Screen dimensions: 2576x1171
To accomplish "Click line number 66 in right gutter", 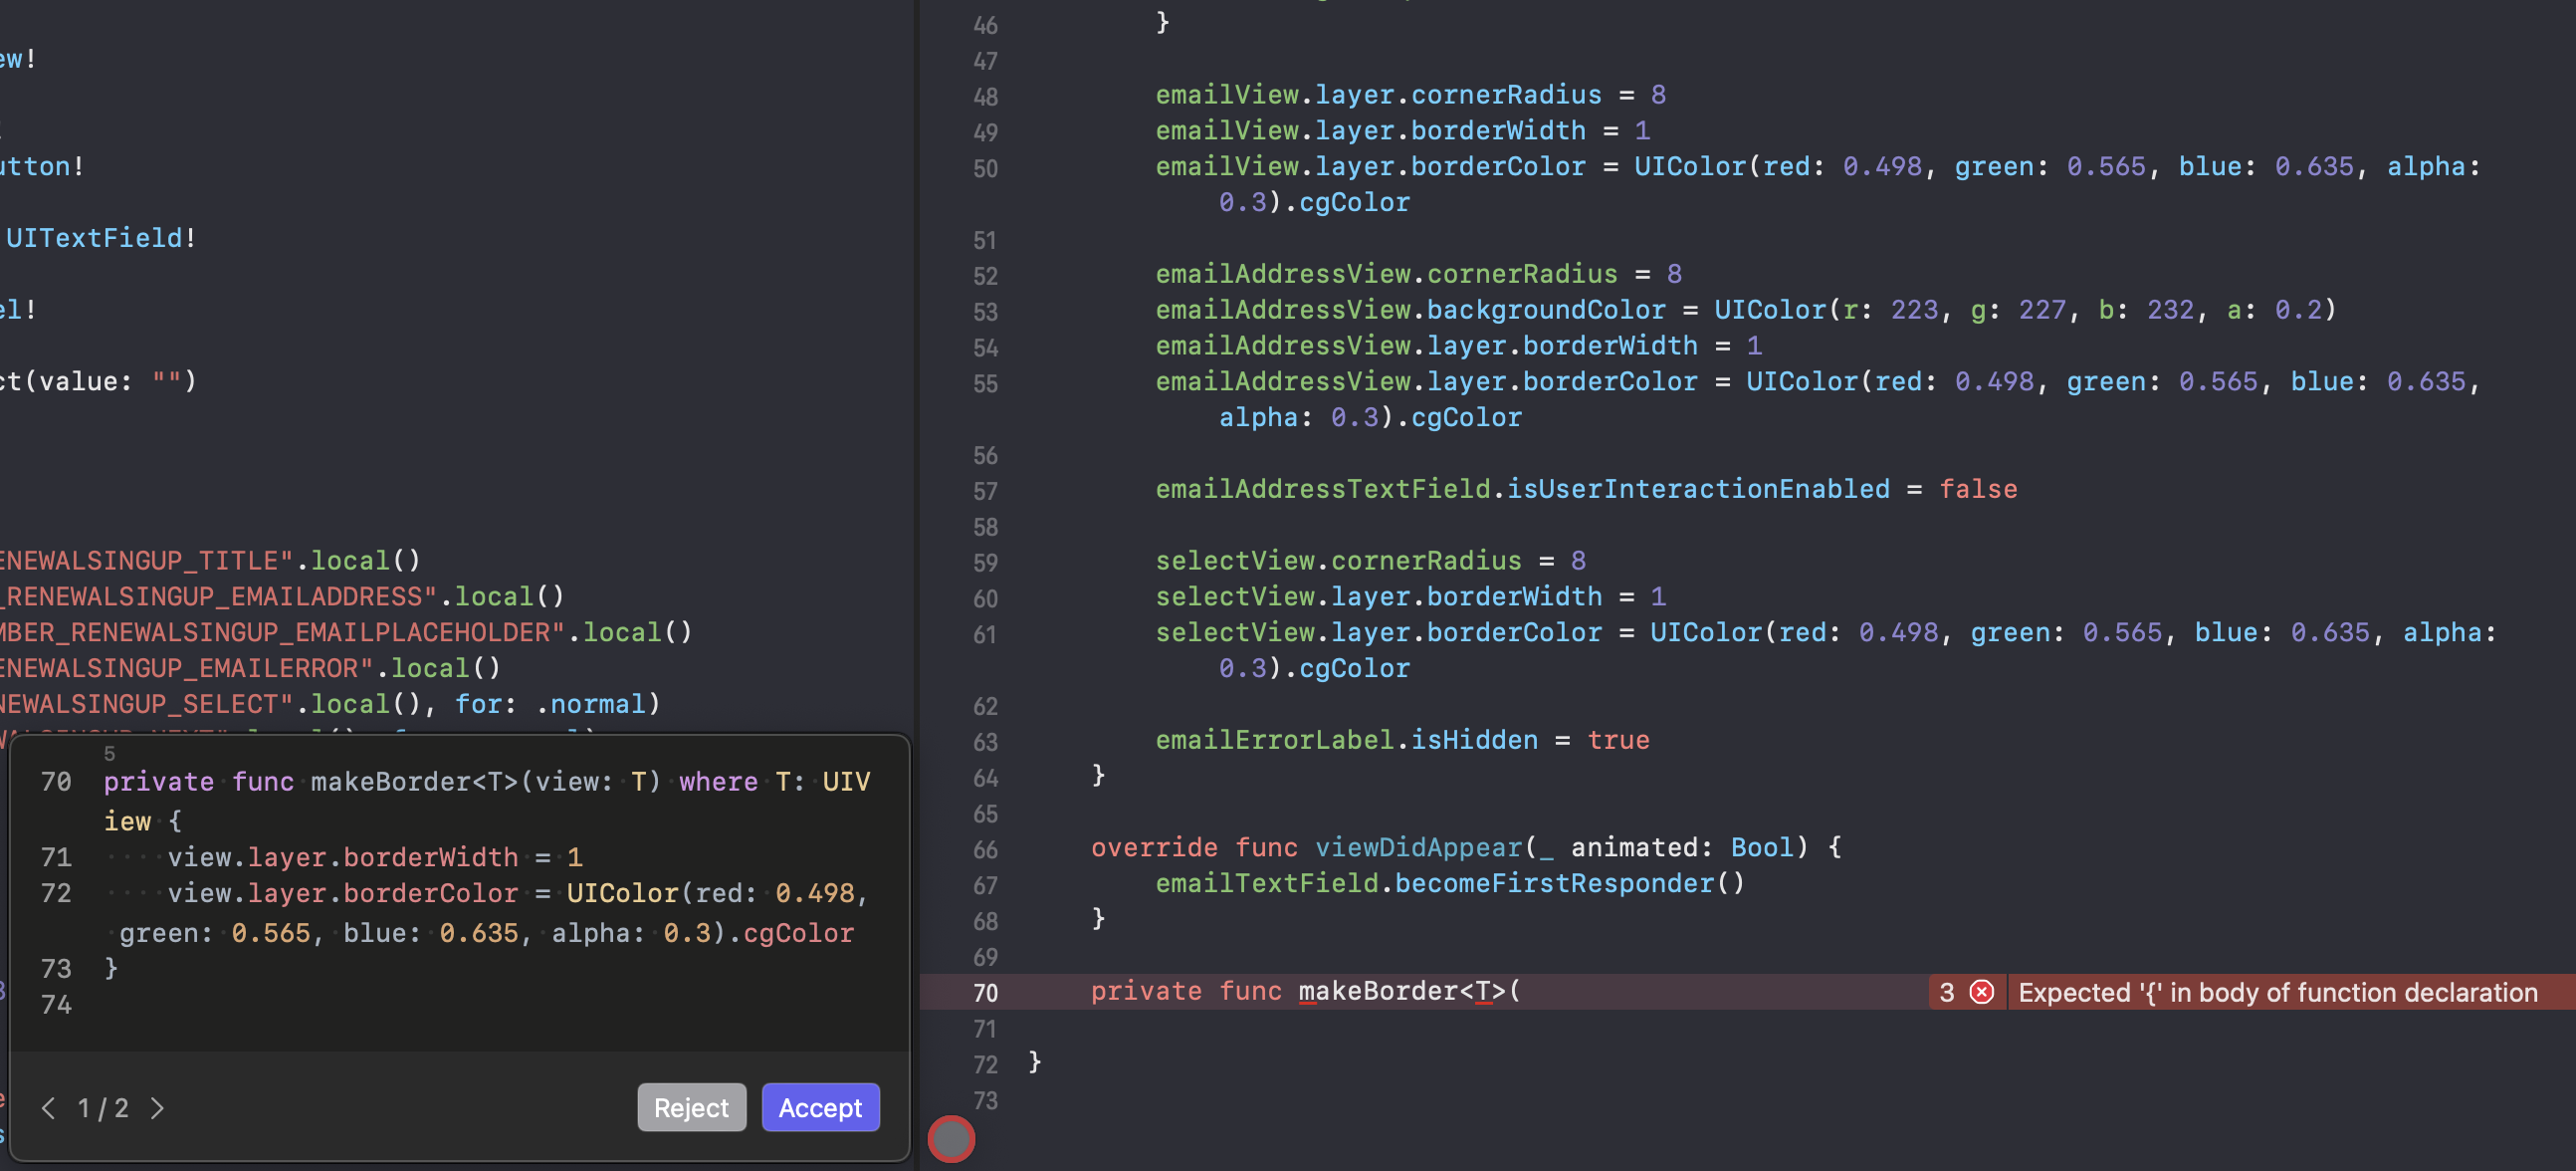I will click(985, 850).
